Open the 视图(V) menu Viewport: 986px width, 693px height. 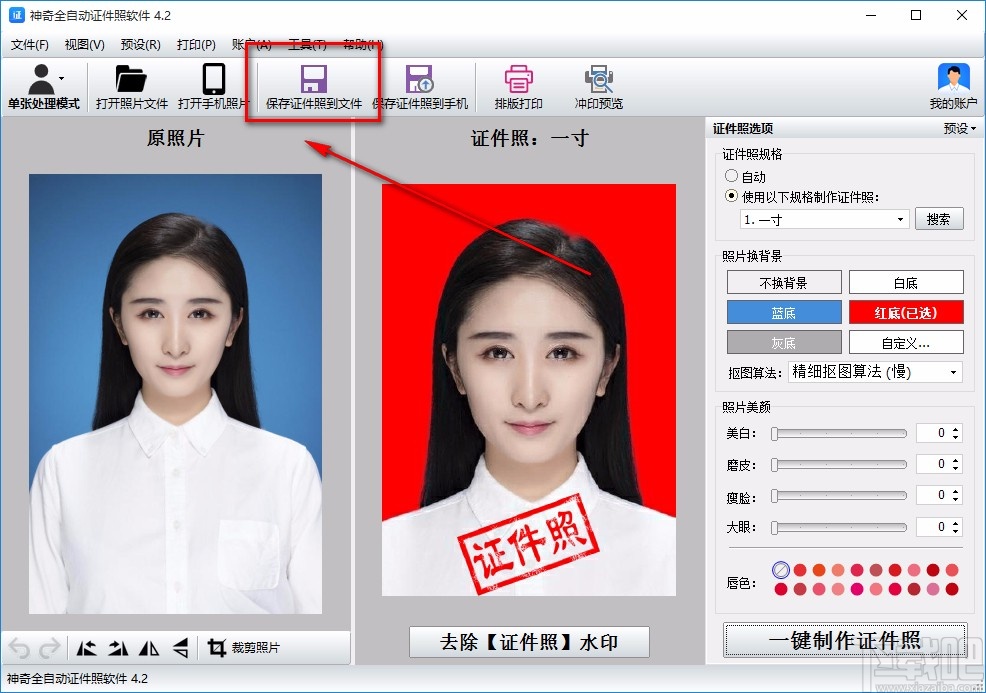84,45
